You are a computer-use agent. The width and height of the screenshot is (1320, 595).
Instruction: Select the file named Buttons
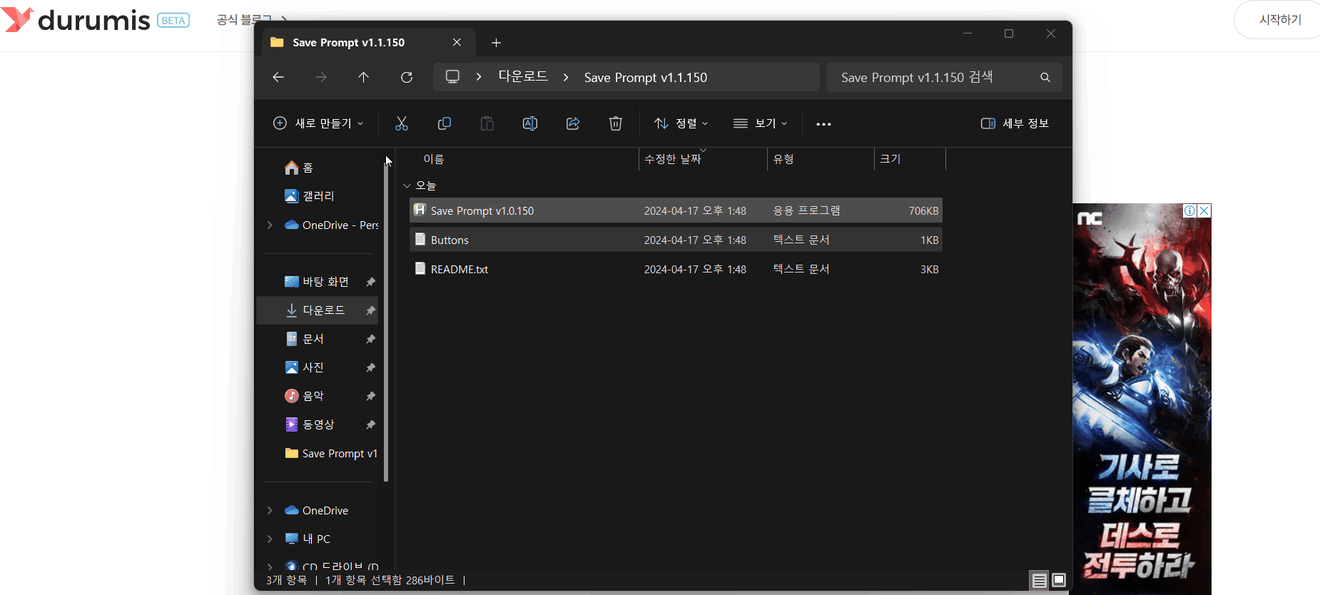pos(449,240)
